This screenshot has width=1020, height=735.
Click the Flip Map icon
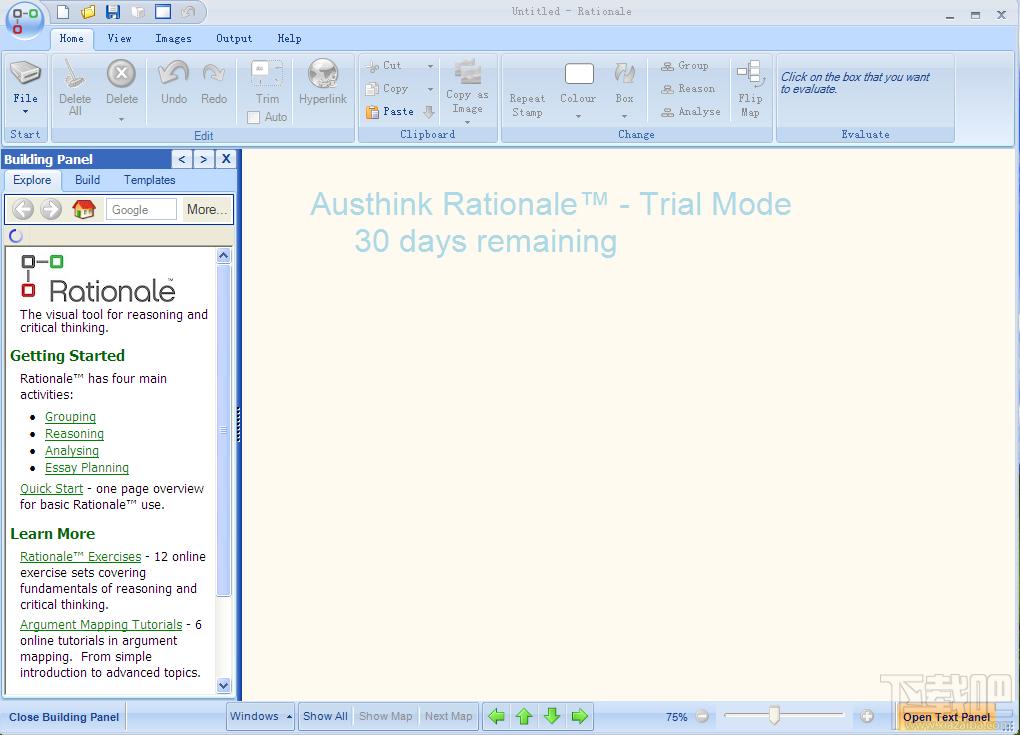coord(750,74)
